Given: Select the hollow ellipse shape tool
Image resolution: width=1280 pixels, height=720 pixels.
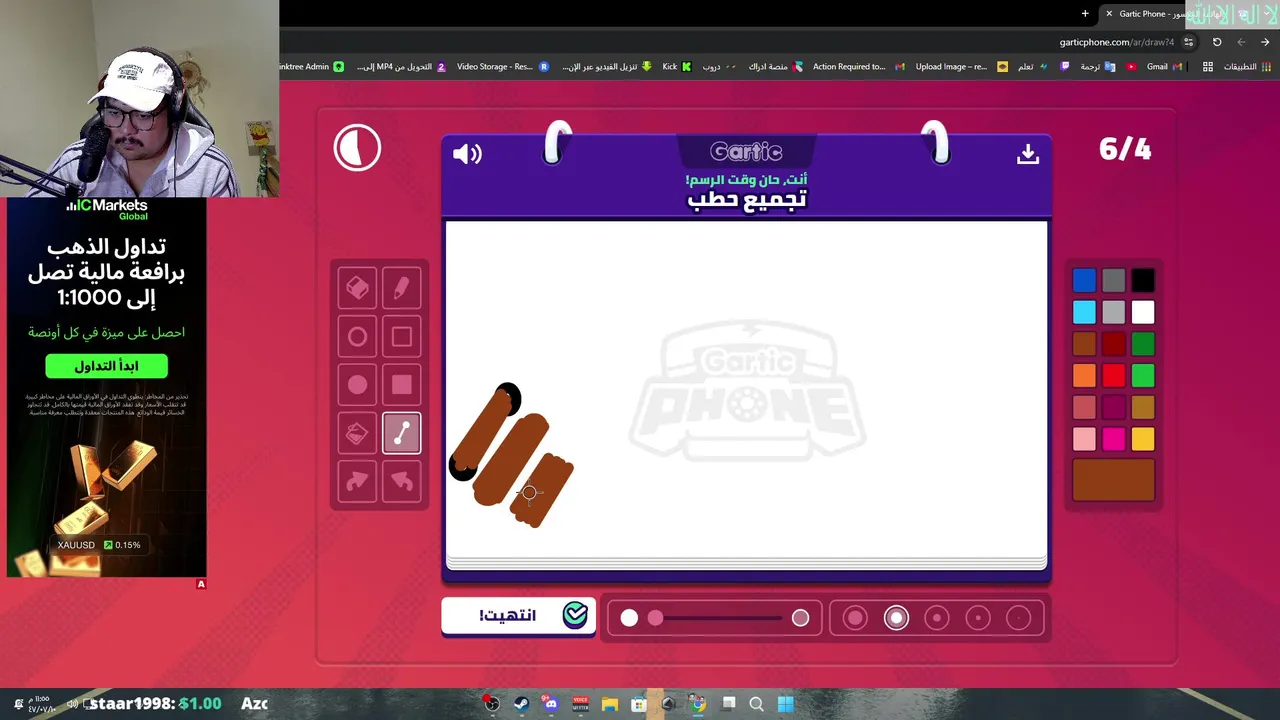Looking at the screenshot, I should 357,337.
